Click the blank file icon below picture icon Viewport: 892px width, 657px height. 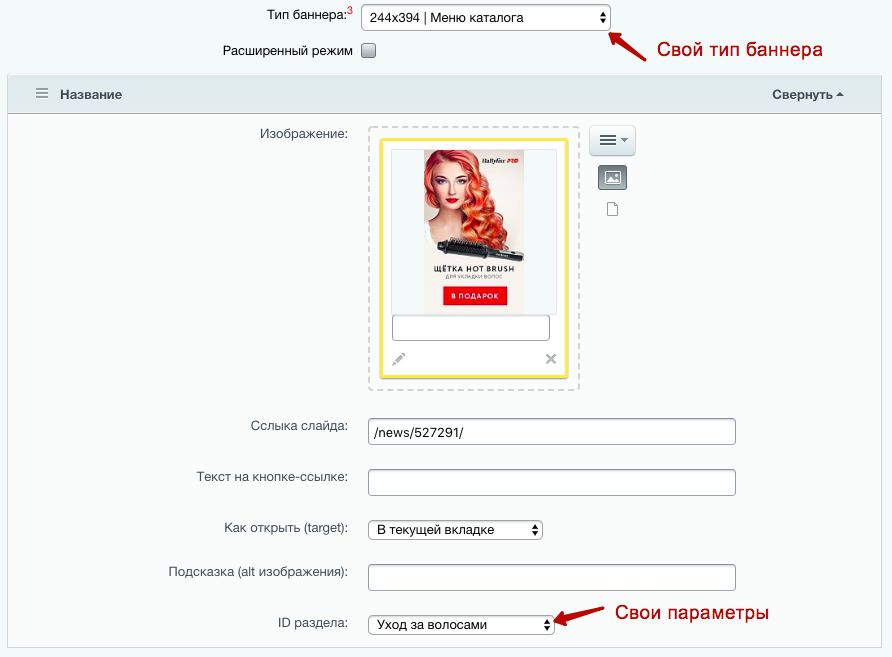612,209
